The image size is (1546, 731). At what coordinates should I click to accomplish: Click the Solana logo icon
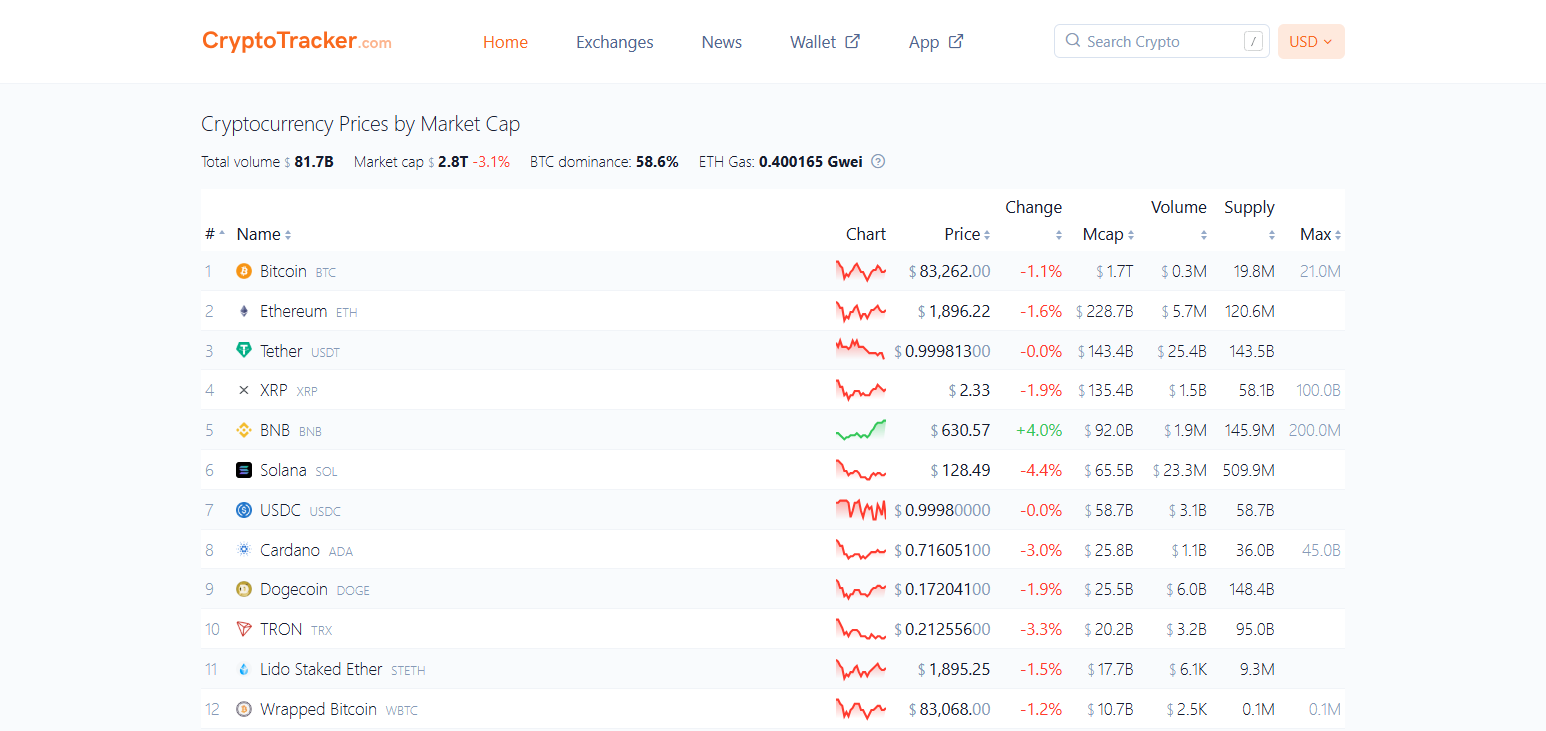tap(243, 470)
